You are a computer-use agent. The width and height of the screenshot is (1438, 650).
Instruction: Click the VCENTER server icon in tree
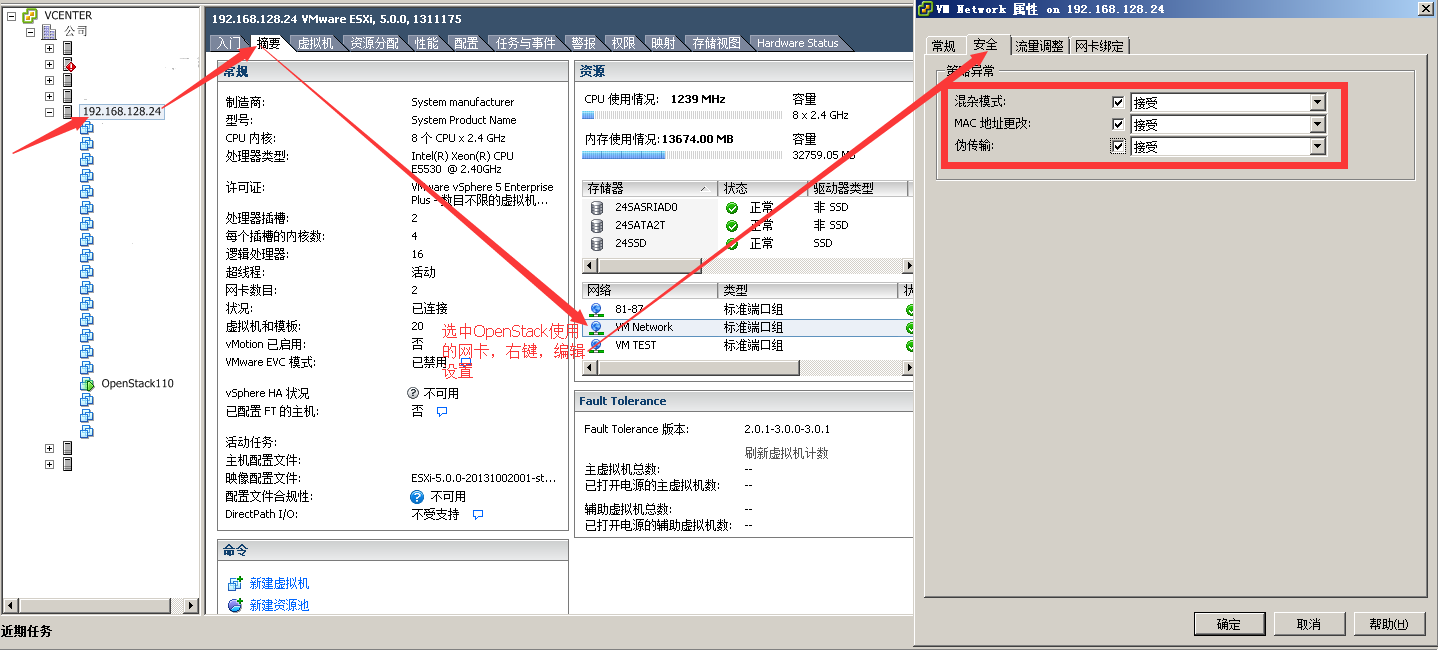30,16
